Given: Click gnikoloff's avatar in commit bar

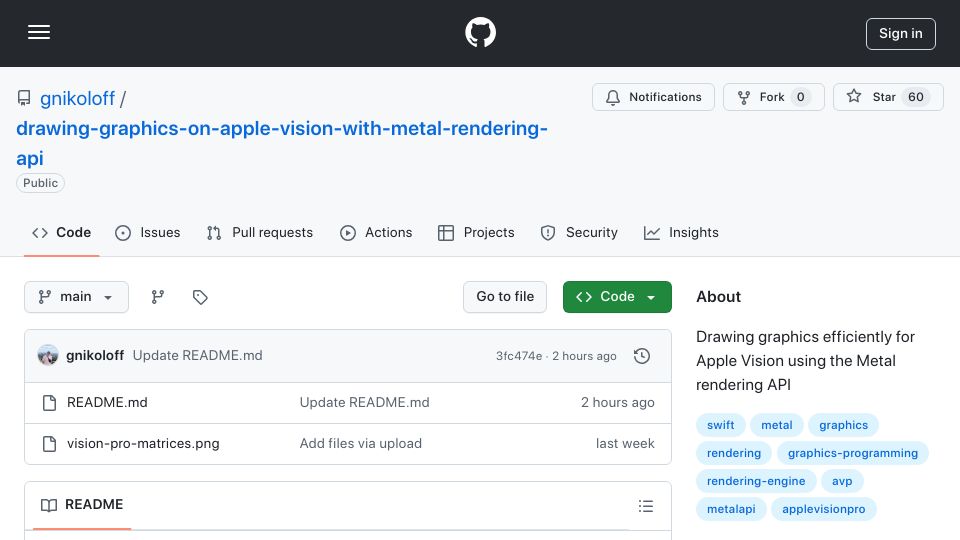Looking at the screenshot, I should coord(48,355).
